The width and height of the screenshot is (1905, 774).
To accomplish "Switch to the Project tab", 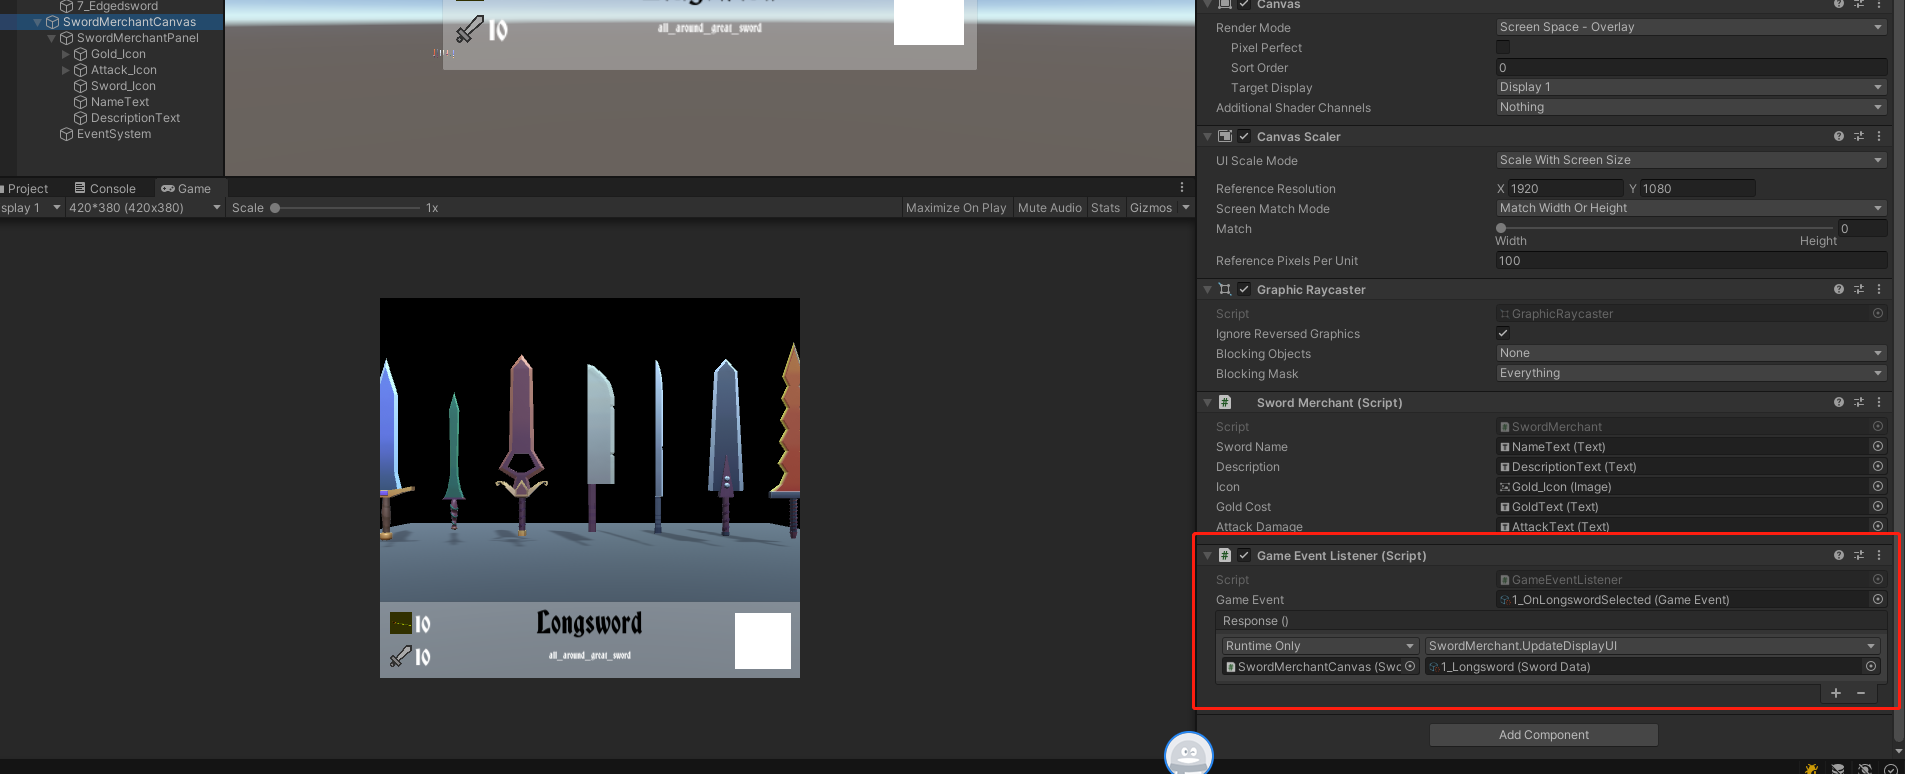I will tap(26, 188).
